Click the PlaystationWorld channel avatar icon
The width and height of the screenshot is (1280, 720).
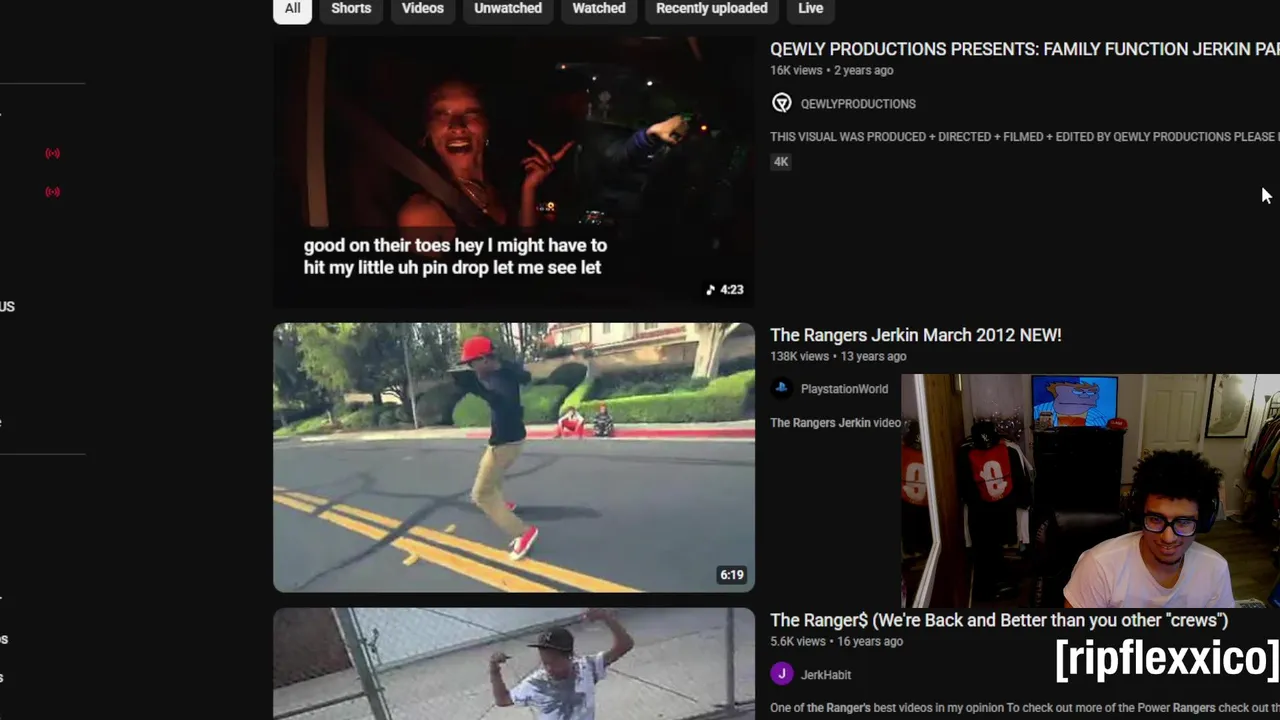pyautogui.click(x=782, y=388)
